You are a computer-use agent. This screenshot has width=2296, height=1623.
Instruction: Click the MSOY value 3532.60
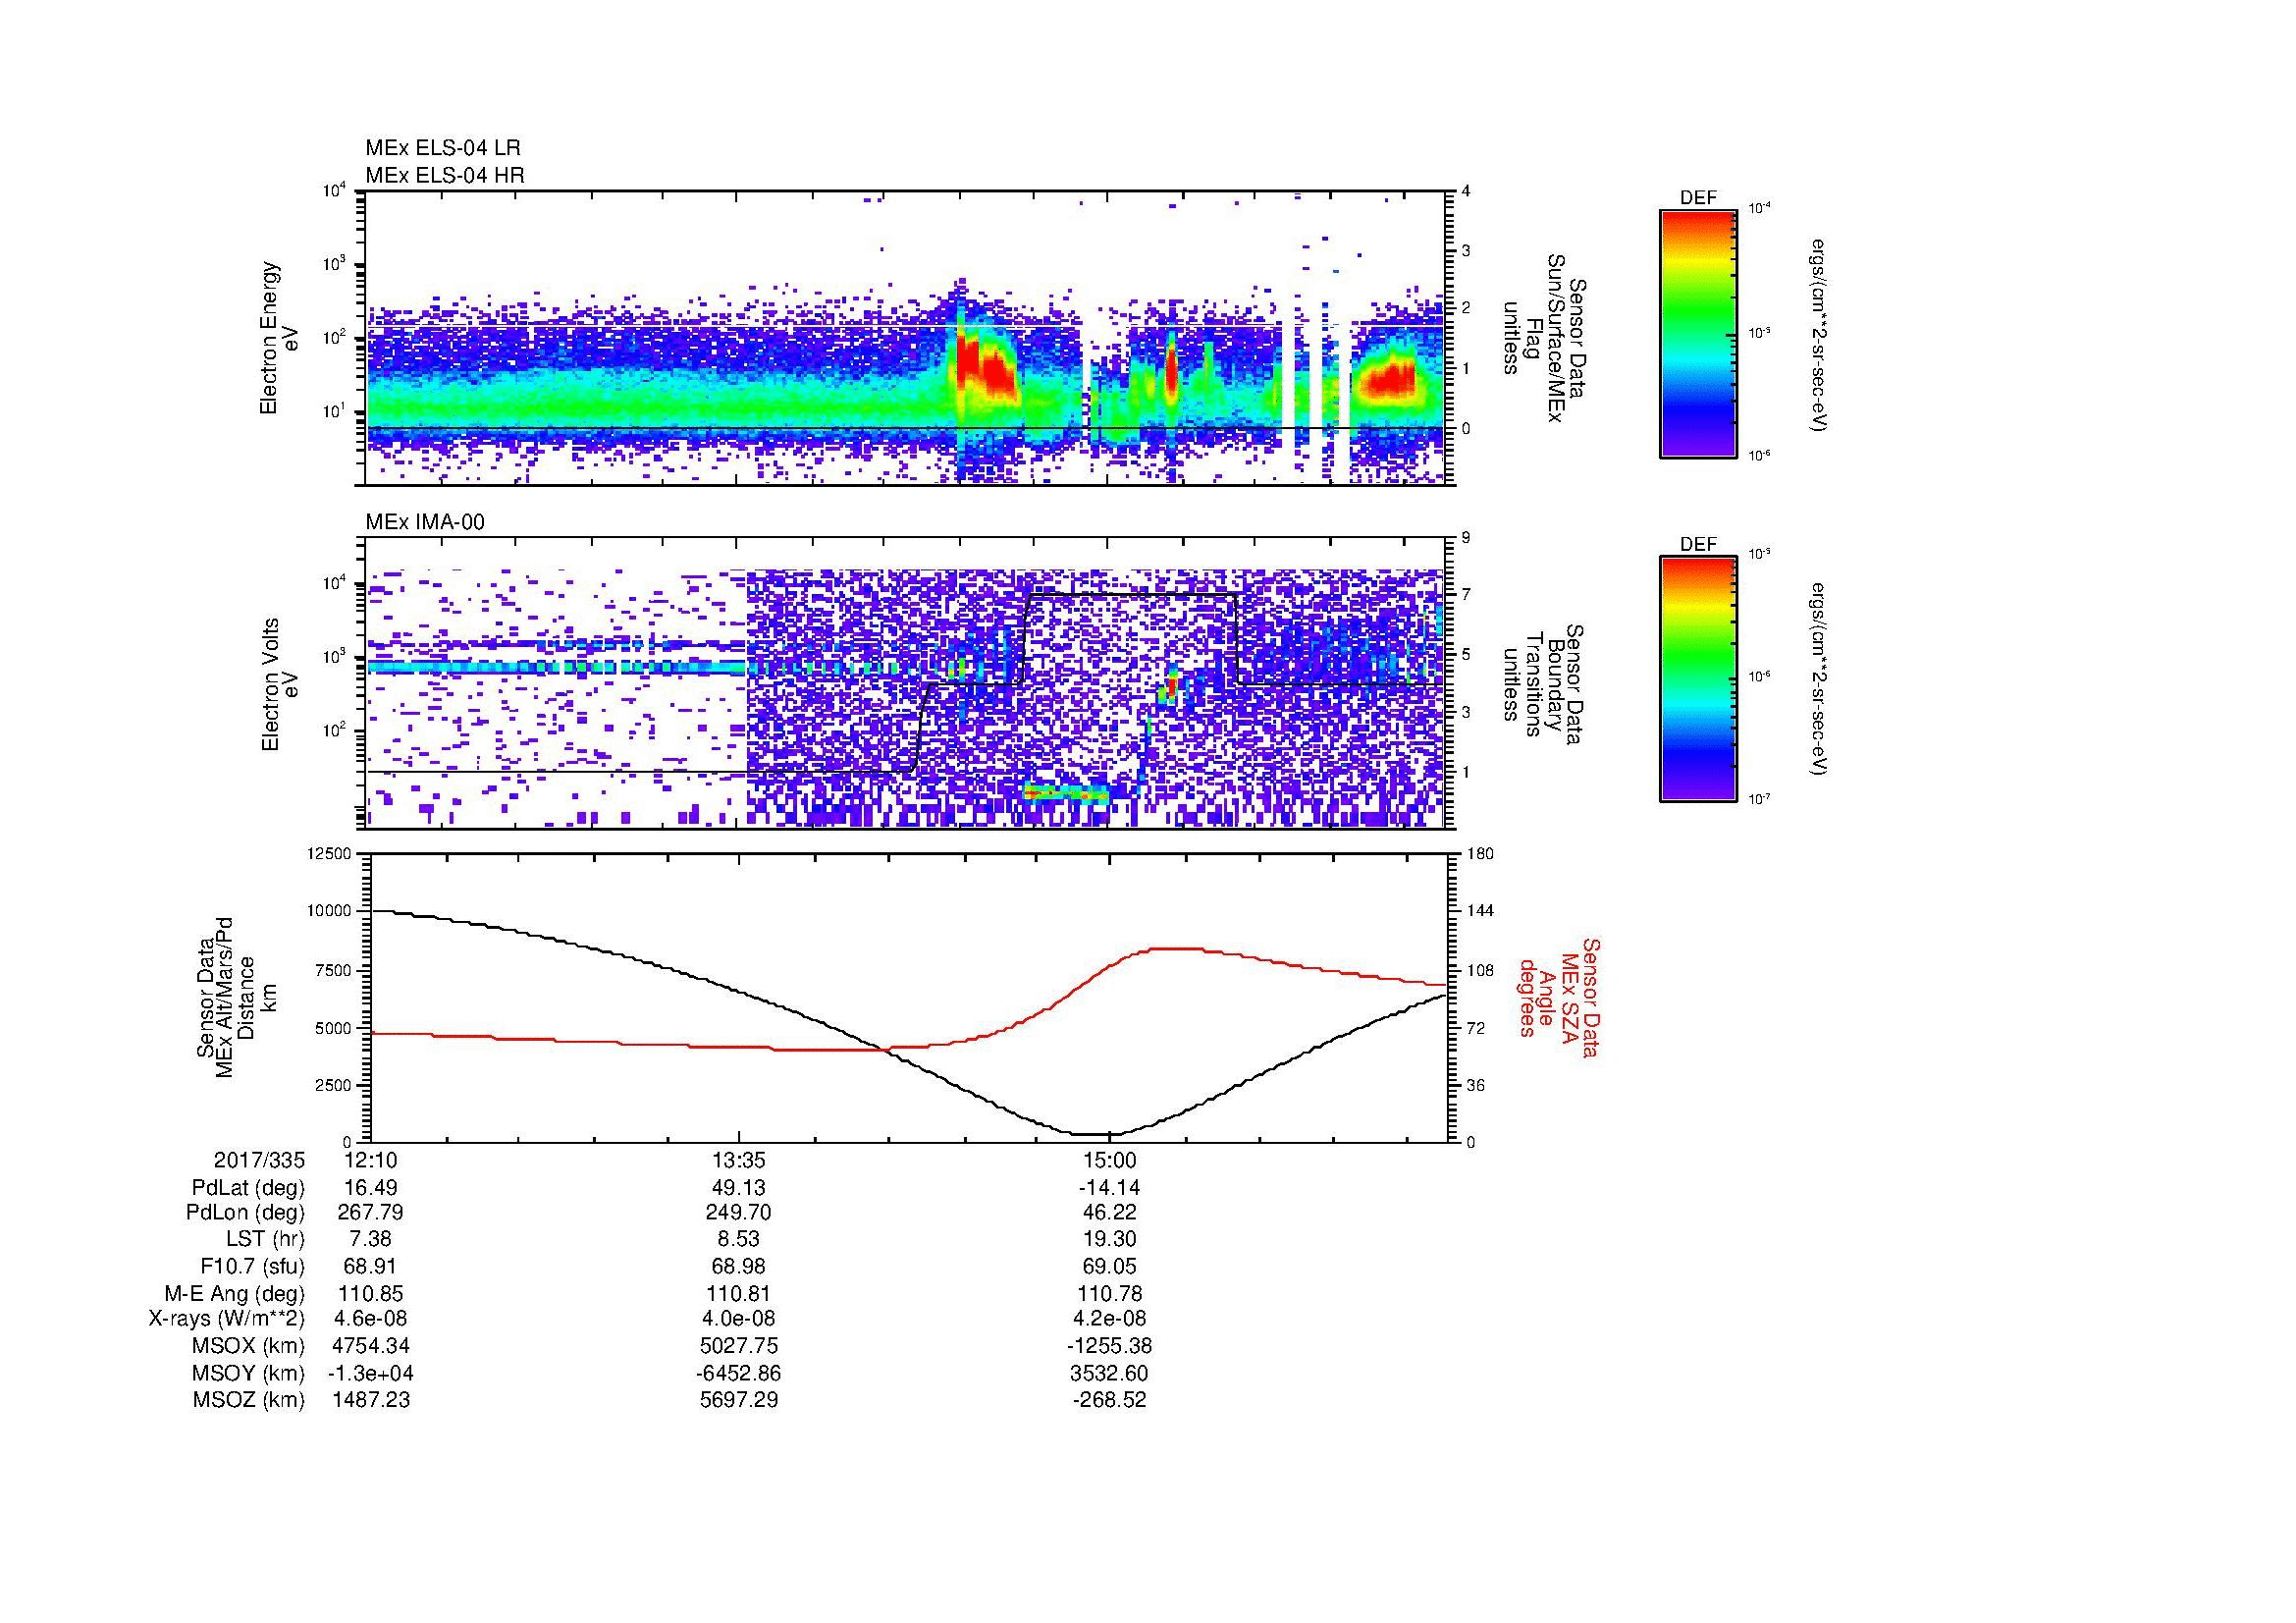[1110, 1373]
